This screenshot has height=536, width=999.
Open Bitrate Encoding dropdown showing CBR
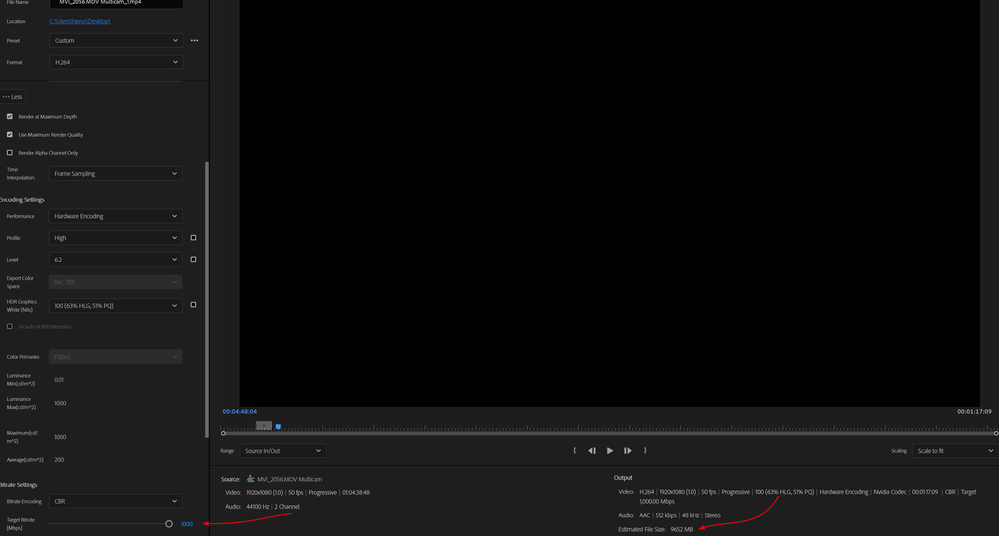115,501
